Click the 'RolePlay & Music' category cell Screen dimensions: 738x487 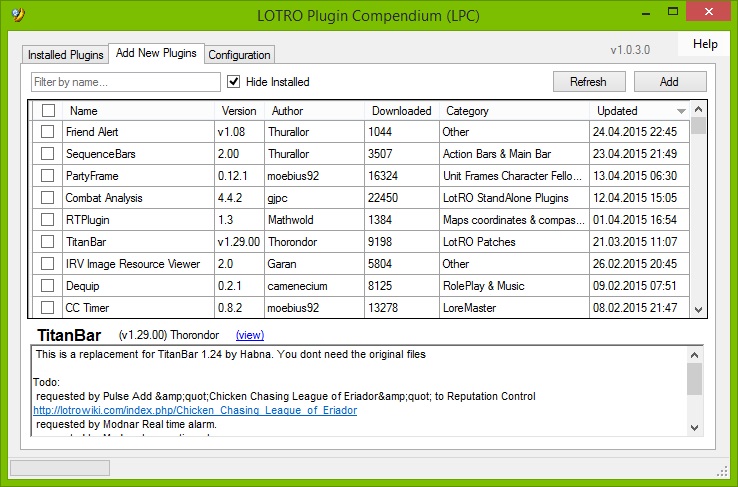tap(514, 286)
